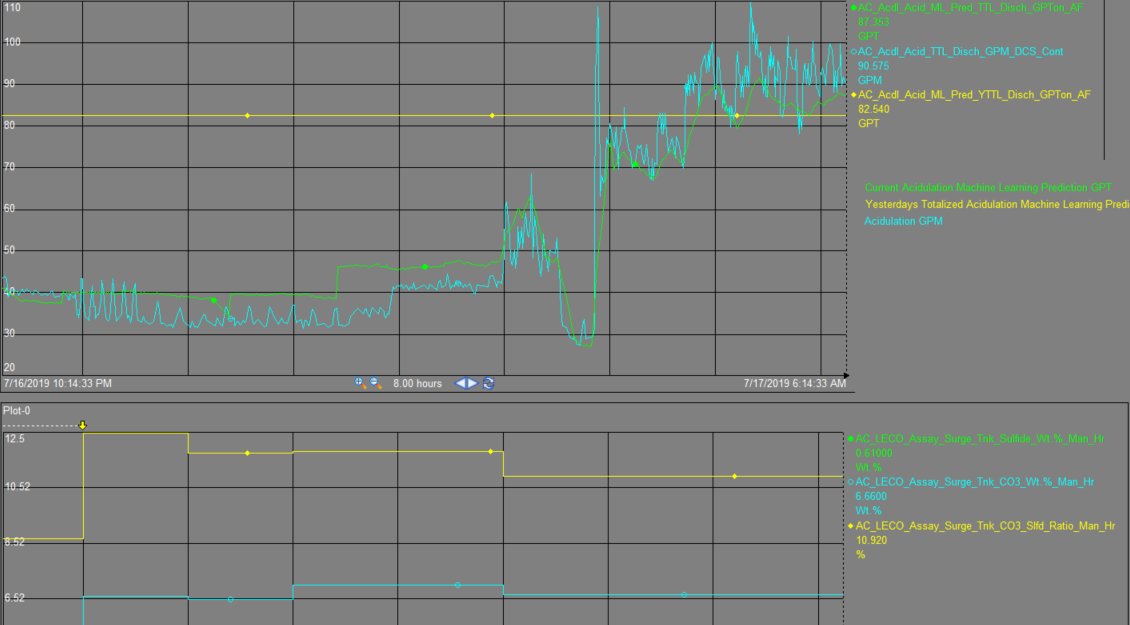This screenshot has height=625, width=1130.
Task: Click the 6.52 y-axis label in Plot-0
Action: [14, 598]
